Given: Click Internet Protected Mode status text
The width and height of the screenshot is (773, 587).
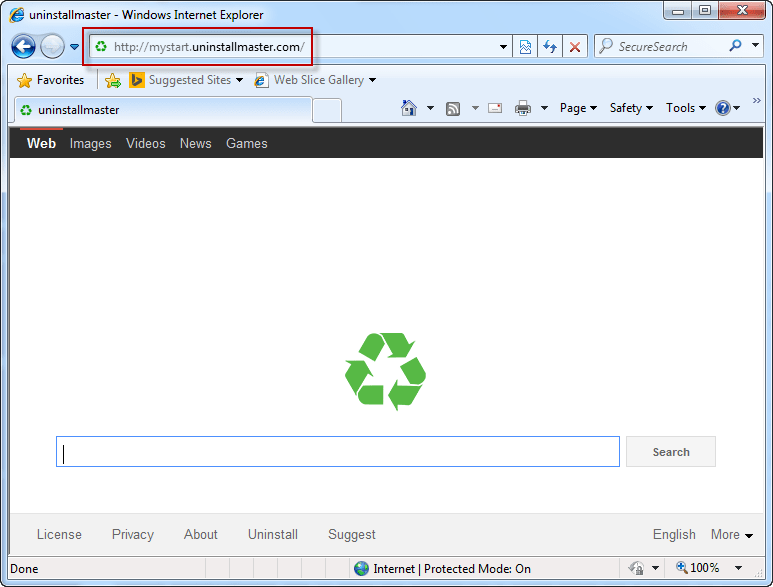Looking at the screenshot, I should (x=452, y=569).
